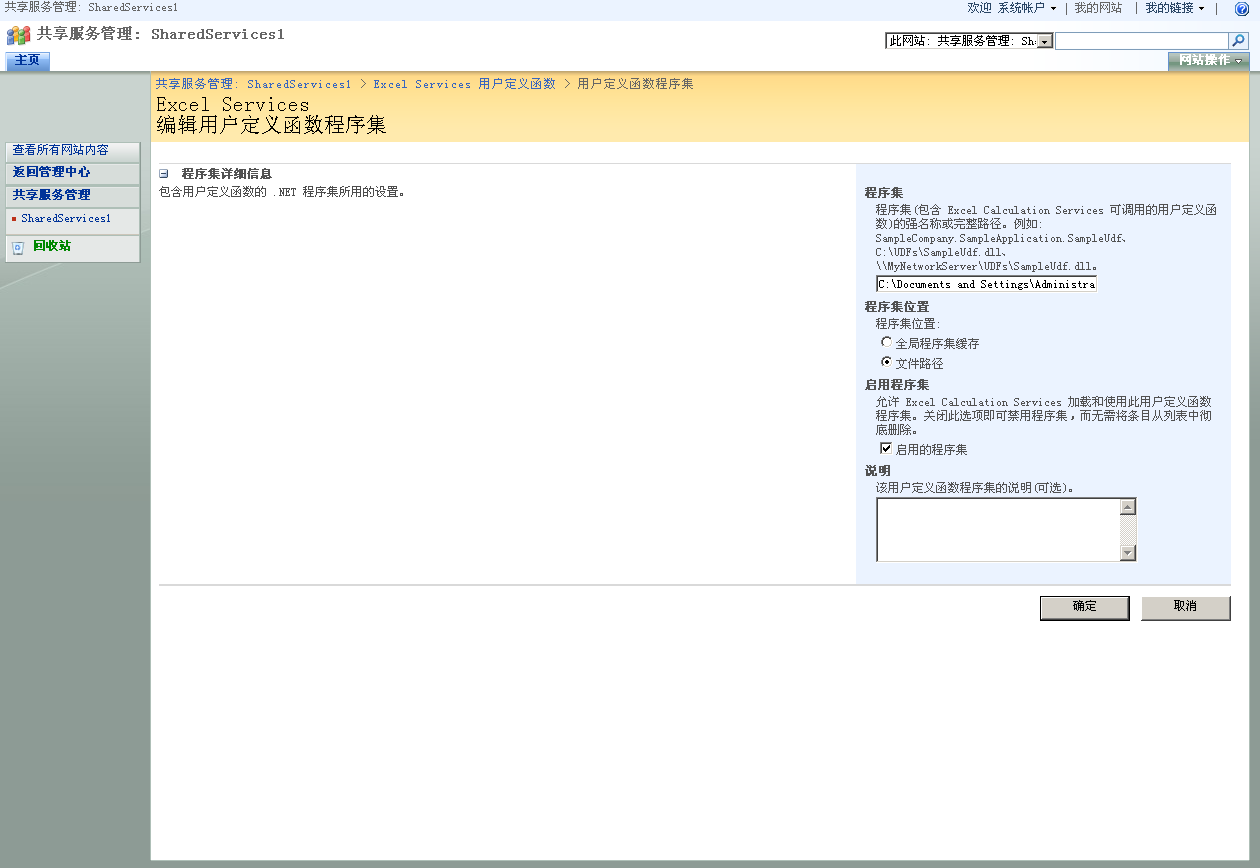Click the description textarea scroll down arrow
The width and height of the screenshot is (1260, 868).
click(x=1128, y=553)
